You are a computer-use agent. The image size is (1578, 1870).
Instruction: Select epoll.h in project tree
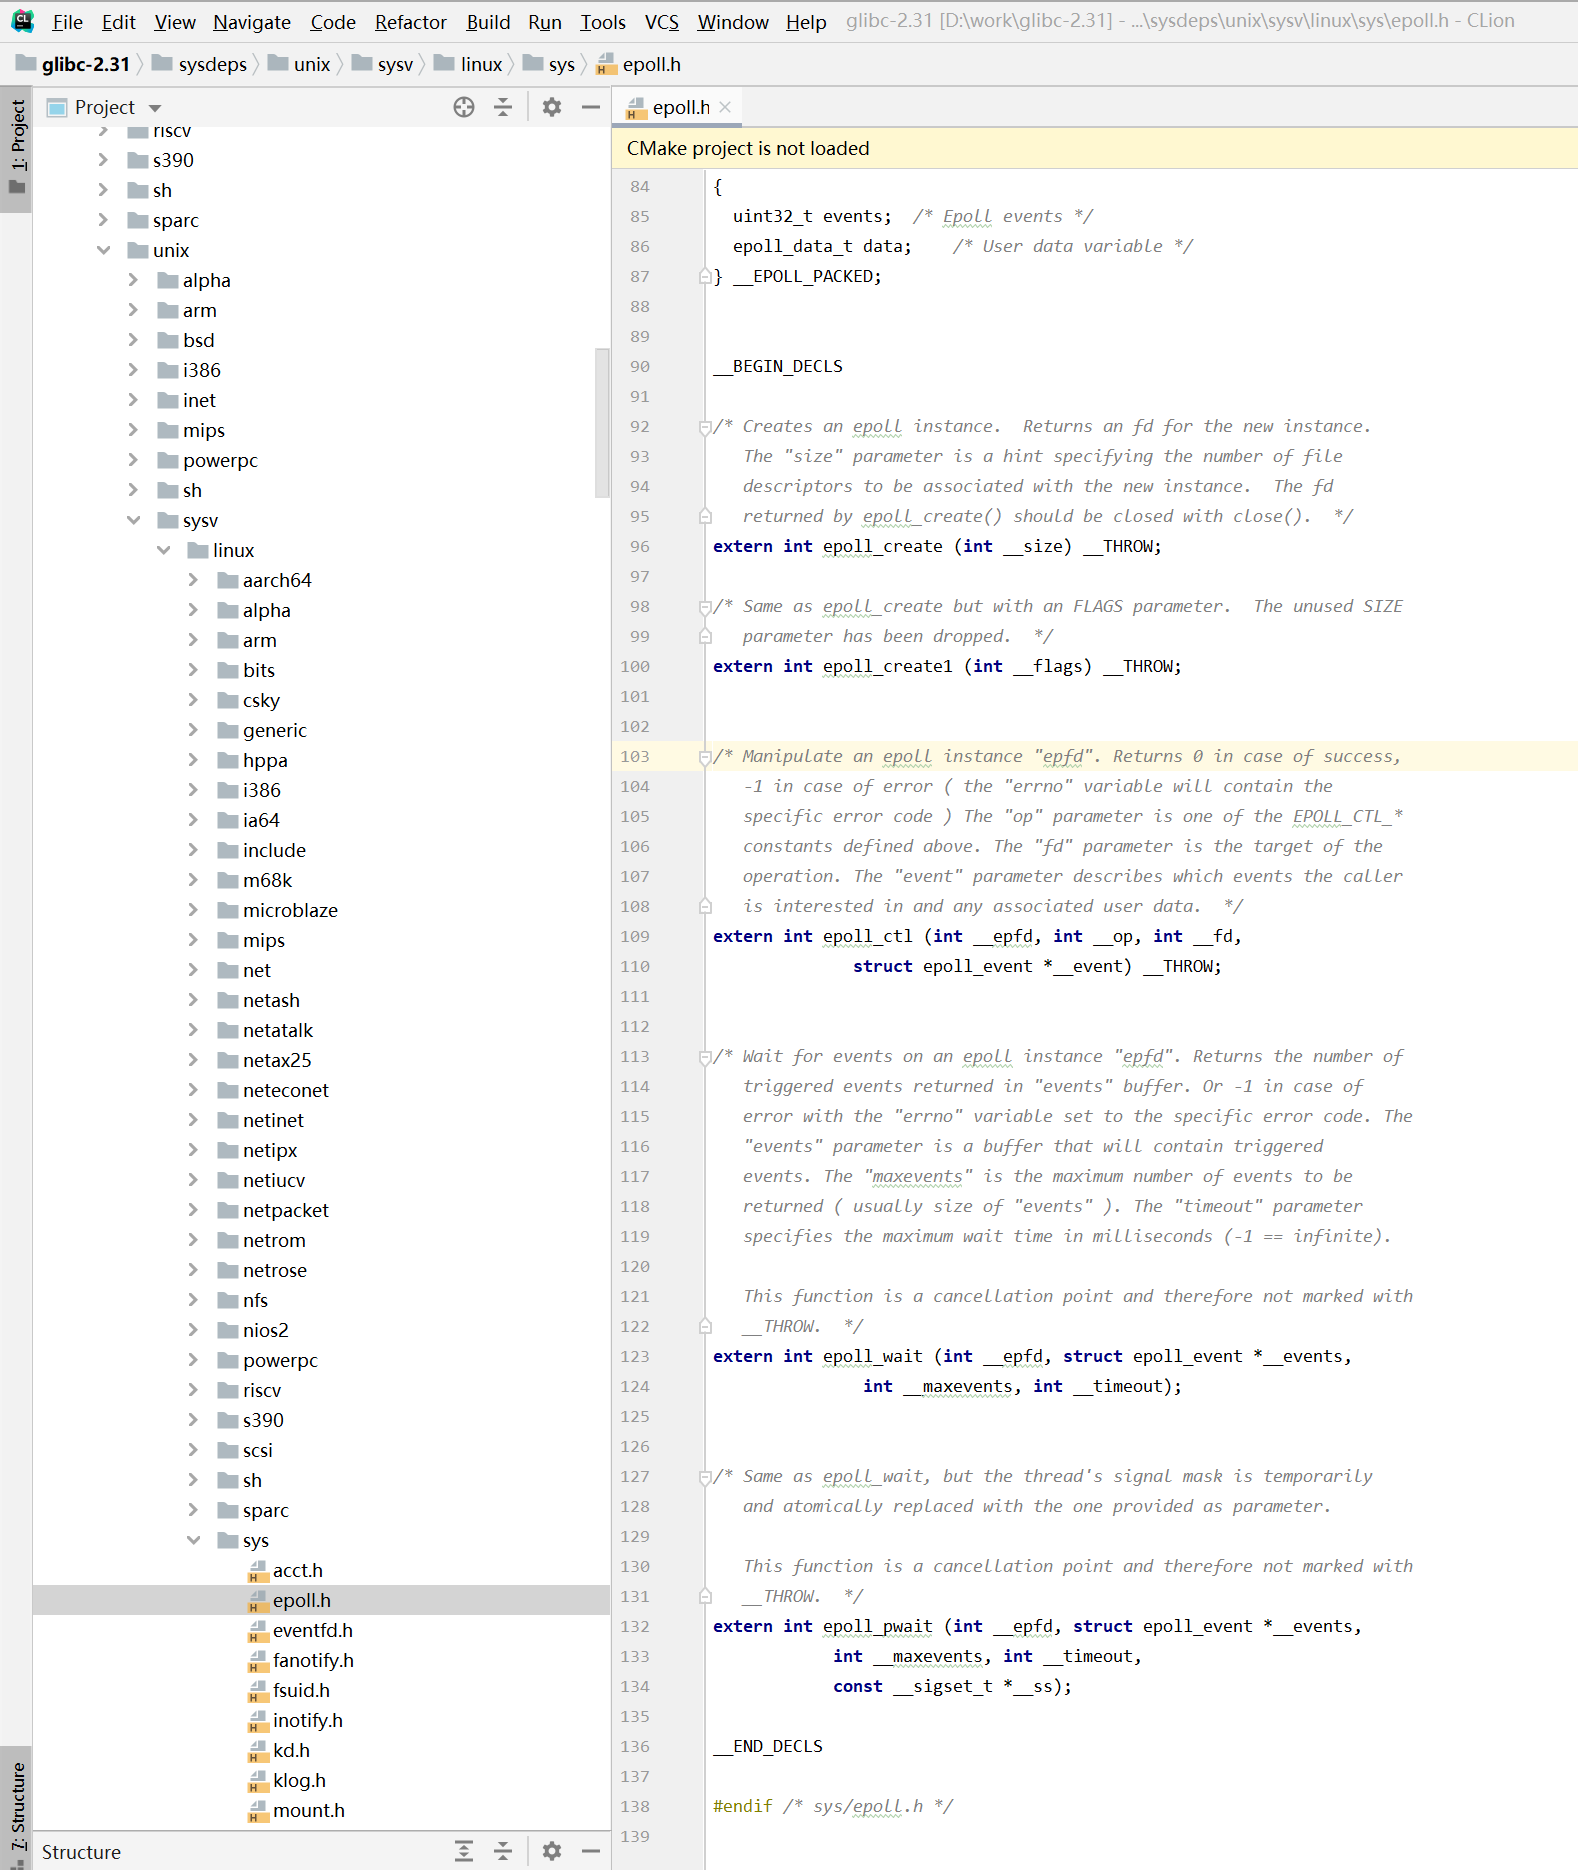pos(301,1600)
